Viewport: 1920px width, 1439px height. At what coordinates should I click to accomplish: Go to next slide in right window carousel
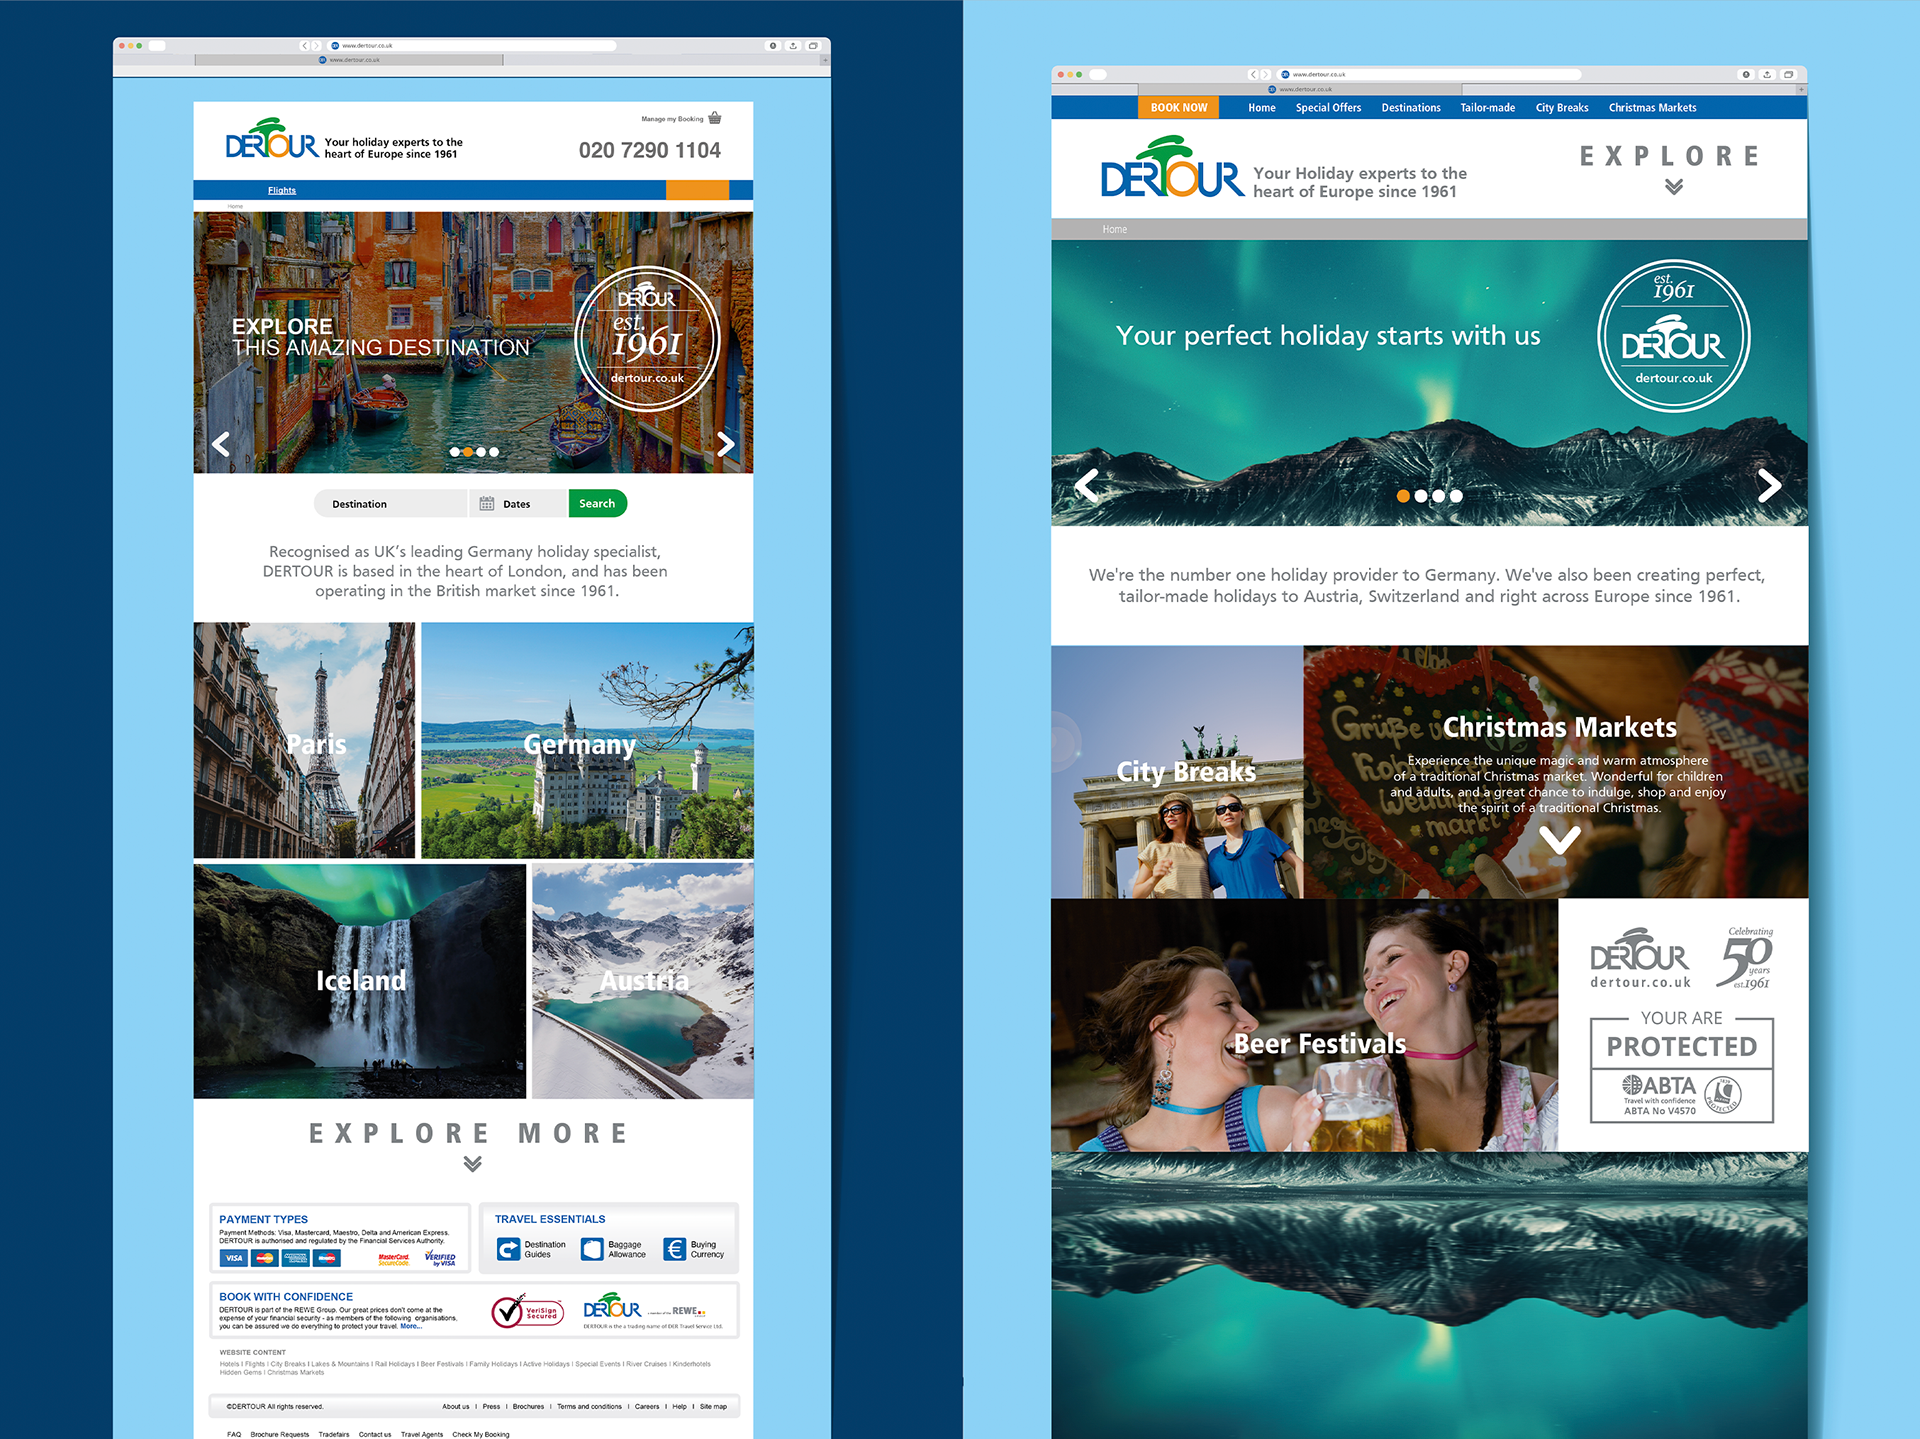(1769, 485)
